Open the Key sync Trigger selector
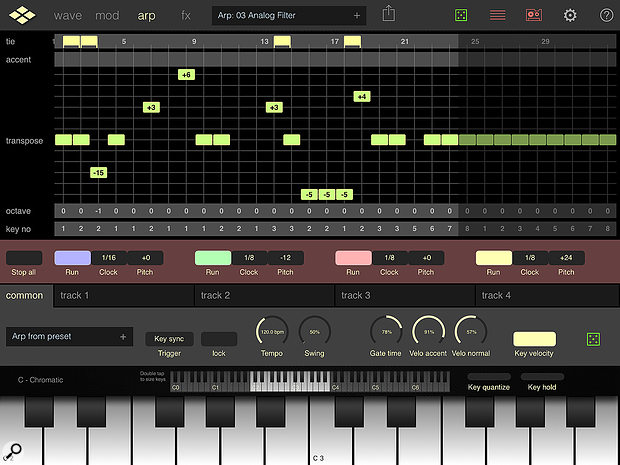This screenshot has height=465, width=620. click(169, 339)
